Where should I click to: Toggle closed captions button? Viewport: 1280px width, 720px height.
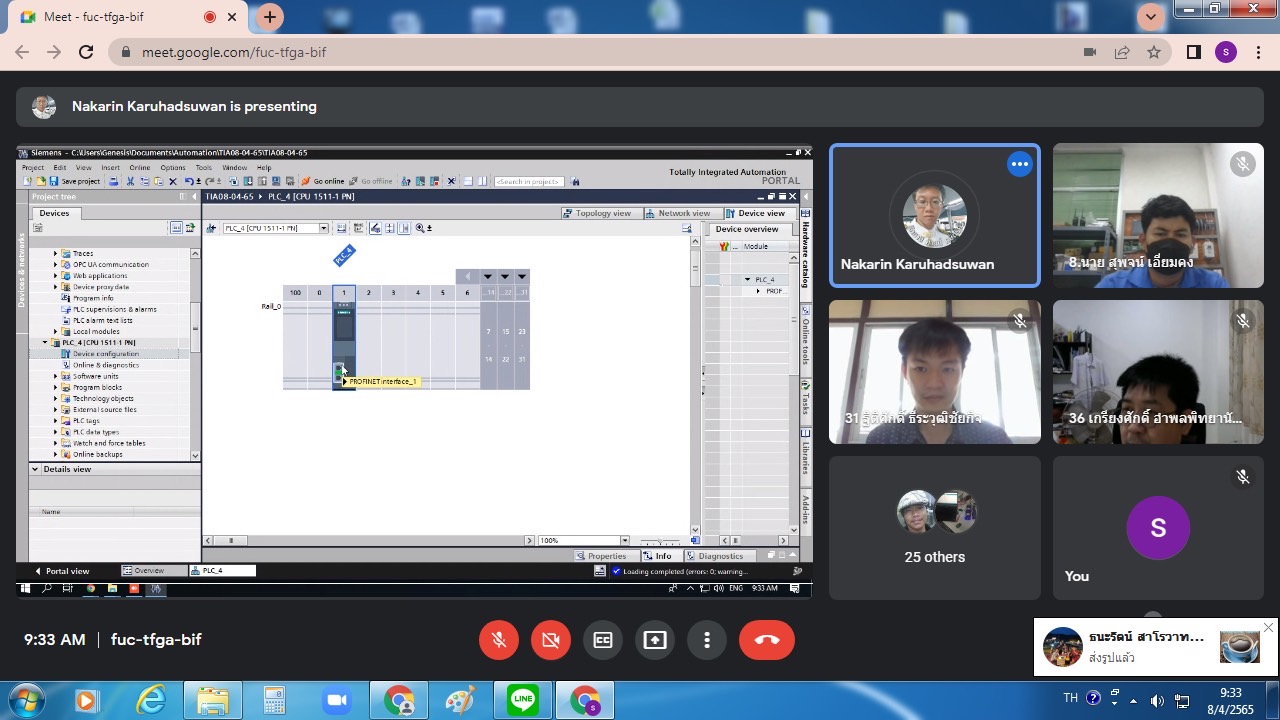pos(603,640)
